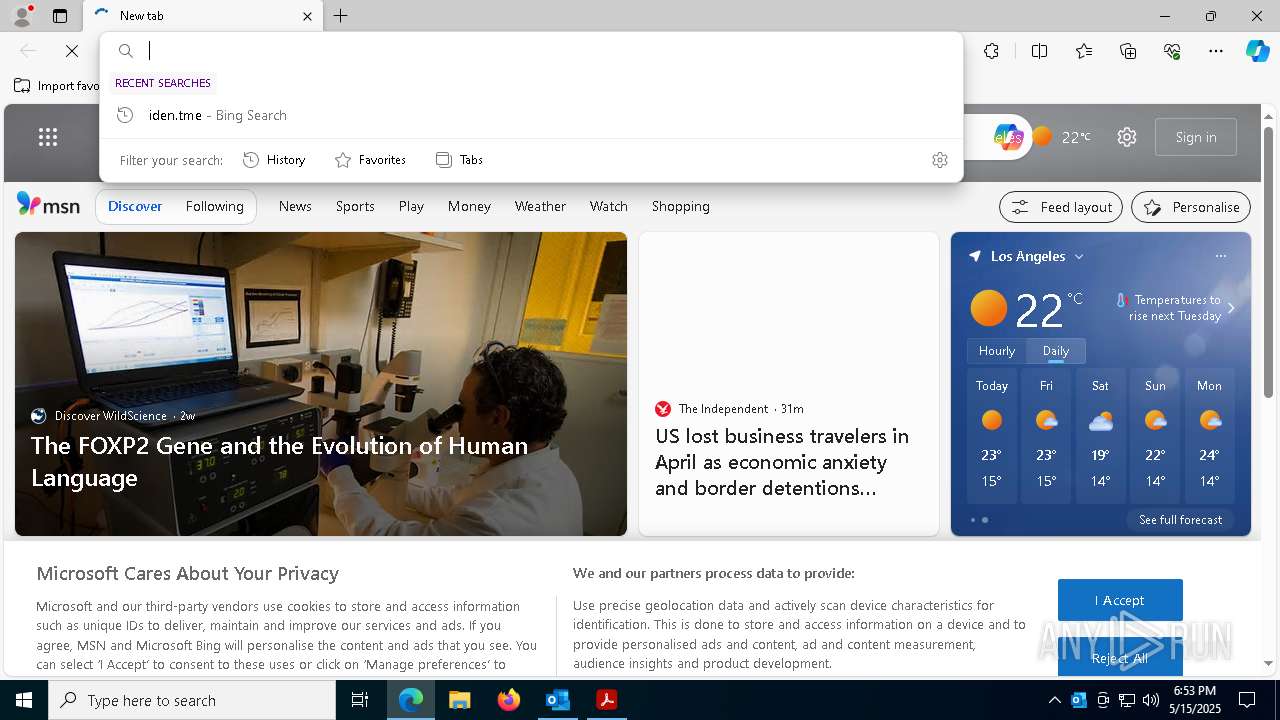Show next weather insight arrow
This screenshot has height=720, width=1280.
pyautogui.click(x=1231, y=308)
